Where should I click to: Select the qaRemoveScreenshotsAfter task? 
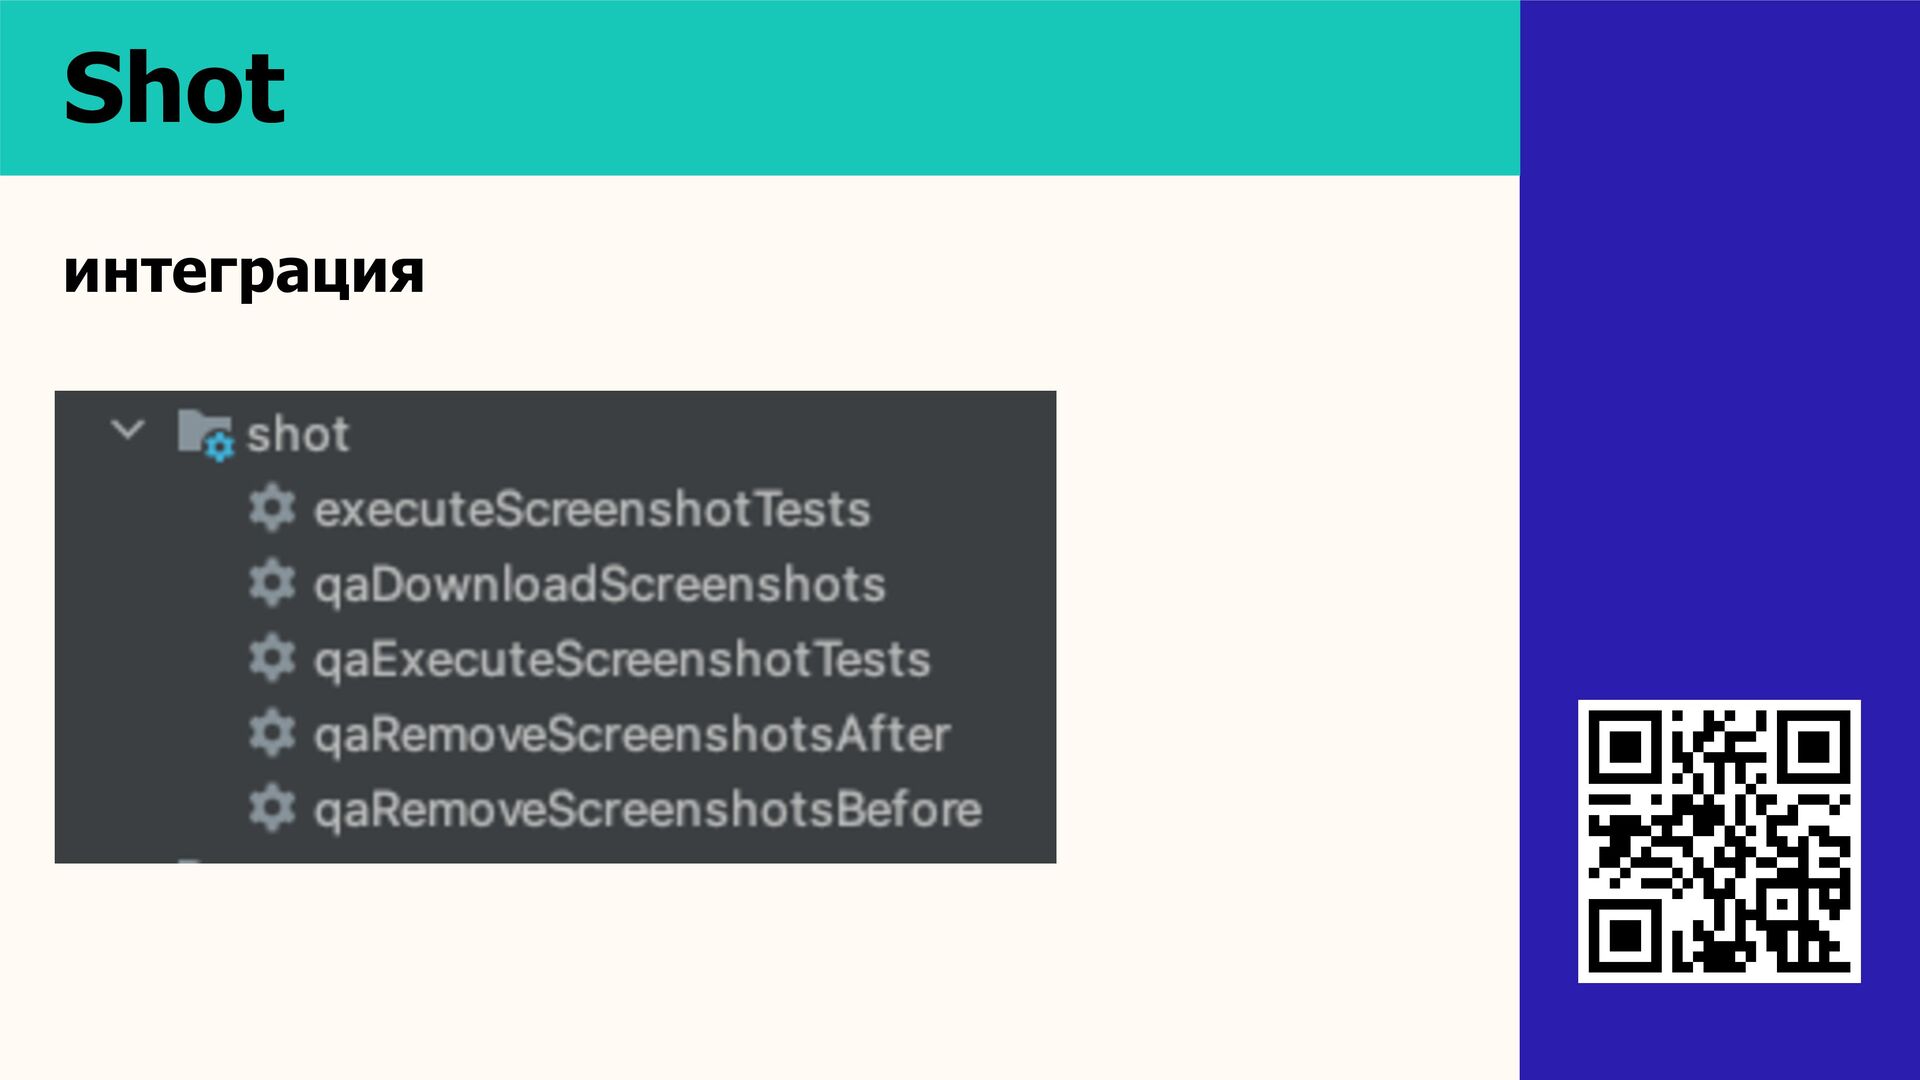632,735
